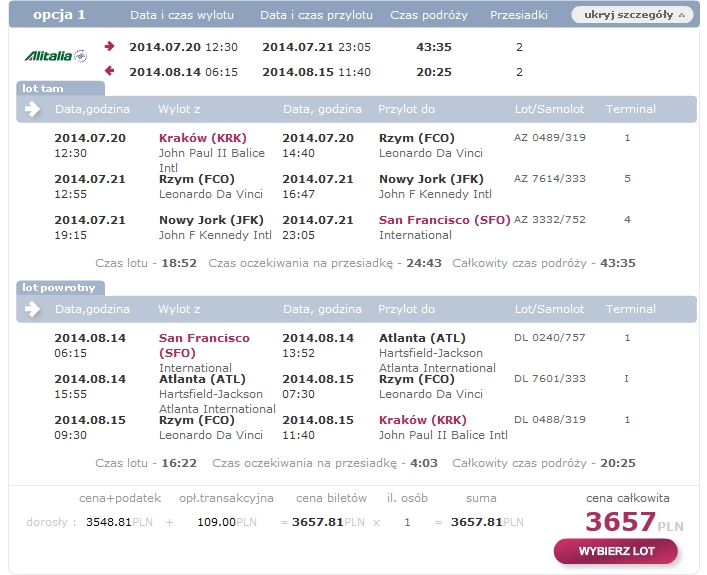Click price plus tax 3548.81 PLN
This screenshot has width=707, height=575.
pos(119,522)
